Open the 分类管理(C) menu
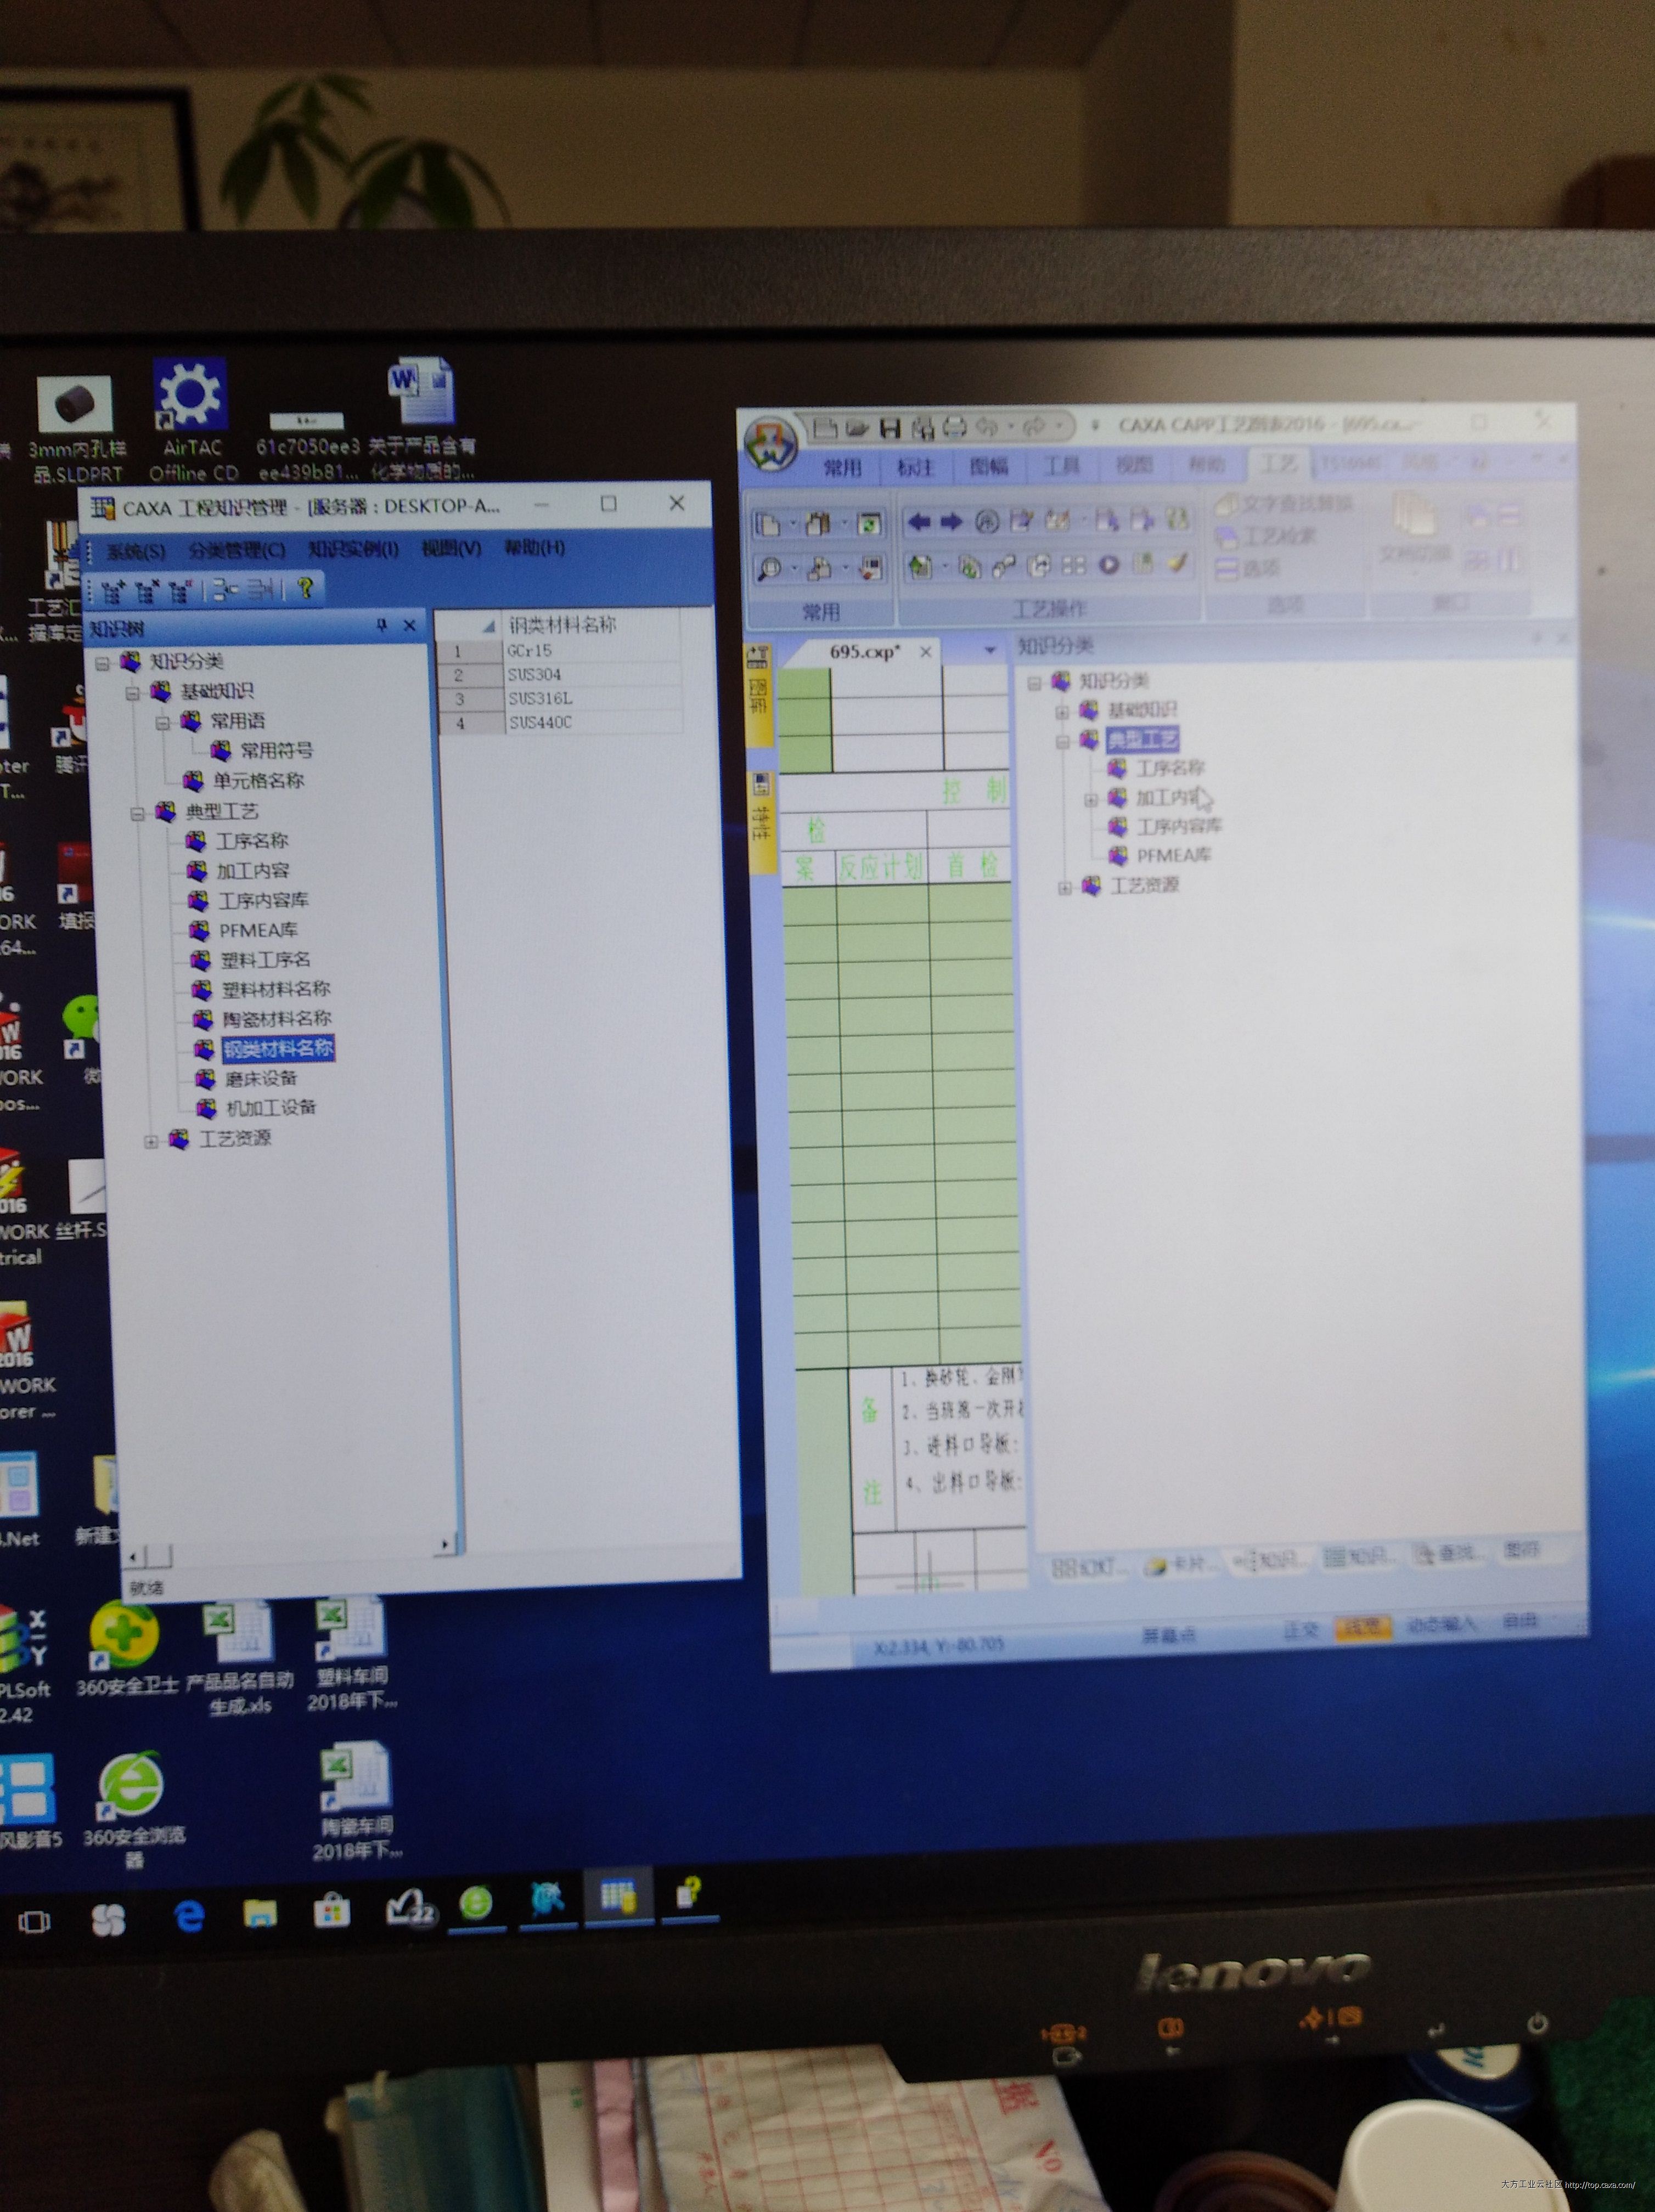This screenshot has height=2212, width=1655. tap(236, 550)
